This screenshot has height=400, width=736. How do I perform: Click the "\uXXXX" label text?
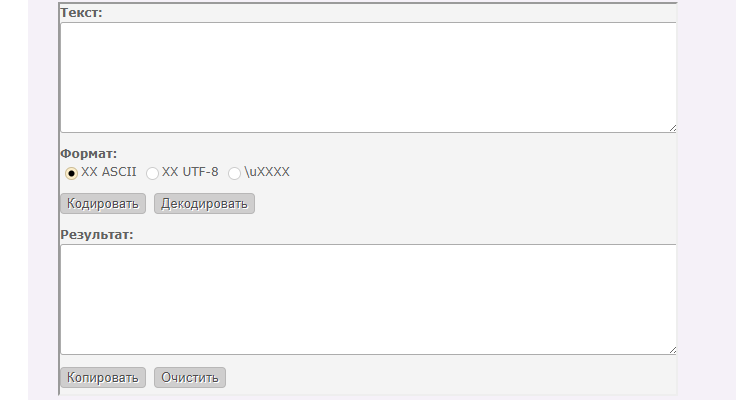(267, 172)
